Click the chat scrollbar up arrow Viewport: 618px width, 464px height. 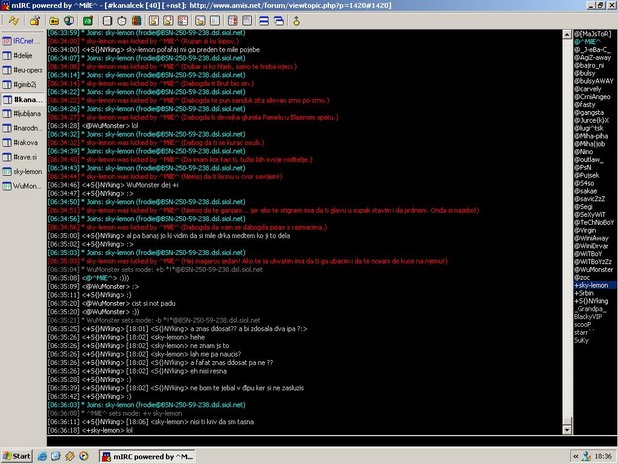pos(567,35)
